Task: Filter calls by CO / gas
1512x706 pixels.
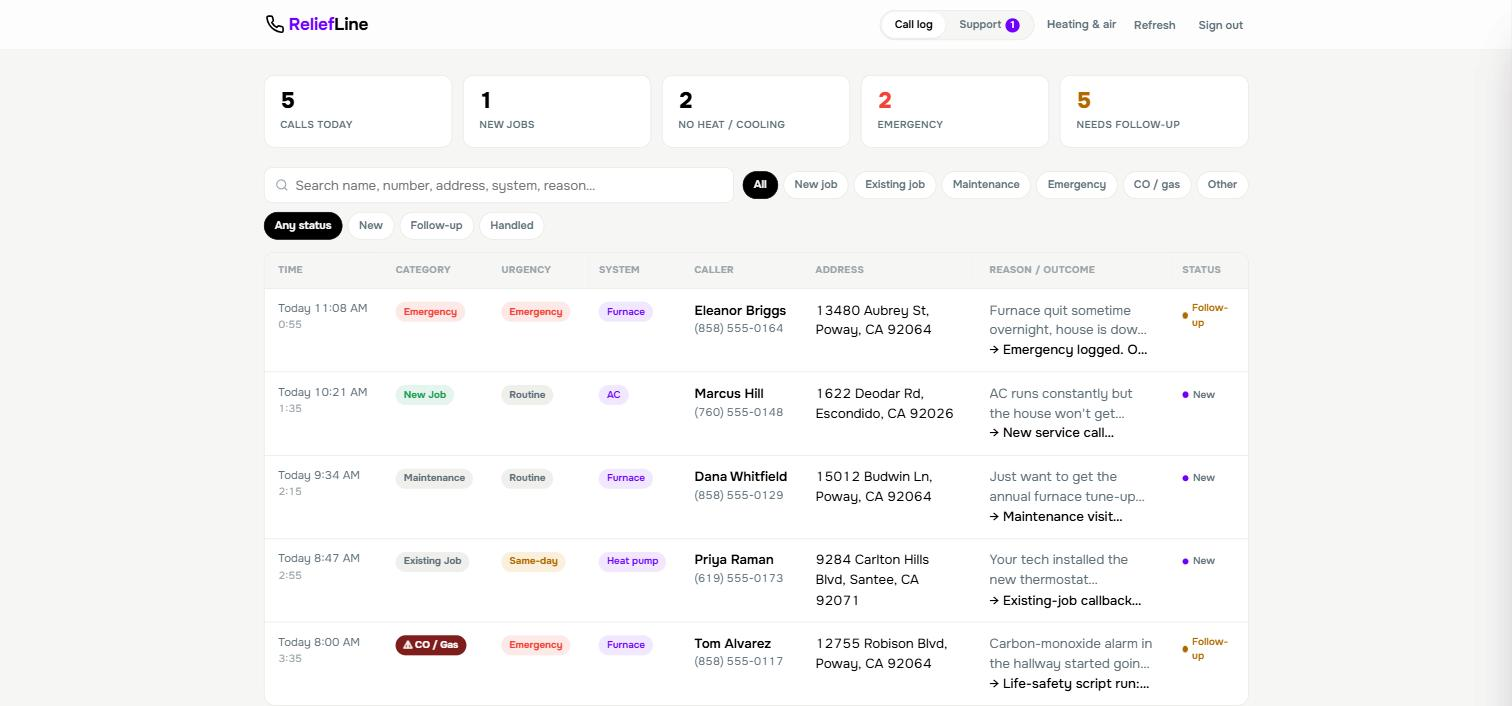Action: (x=1157, y=185)
